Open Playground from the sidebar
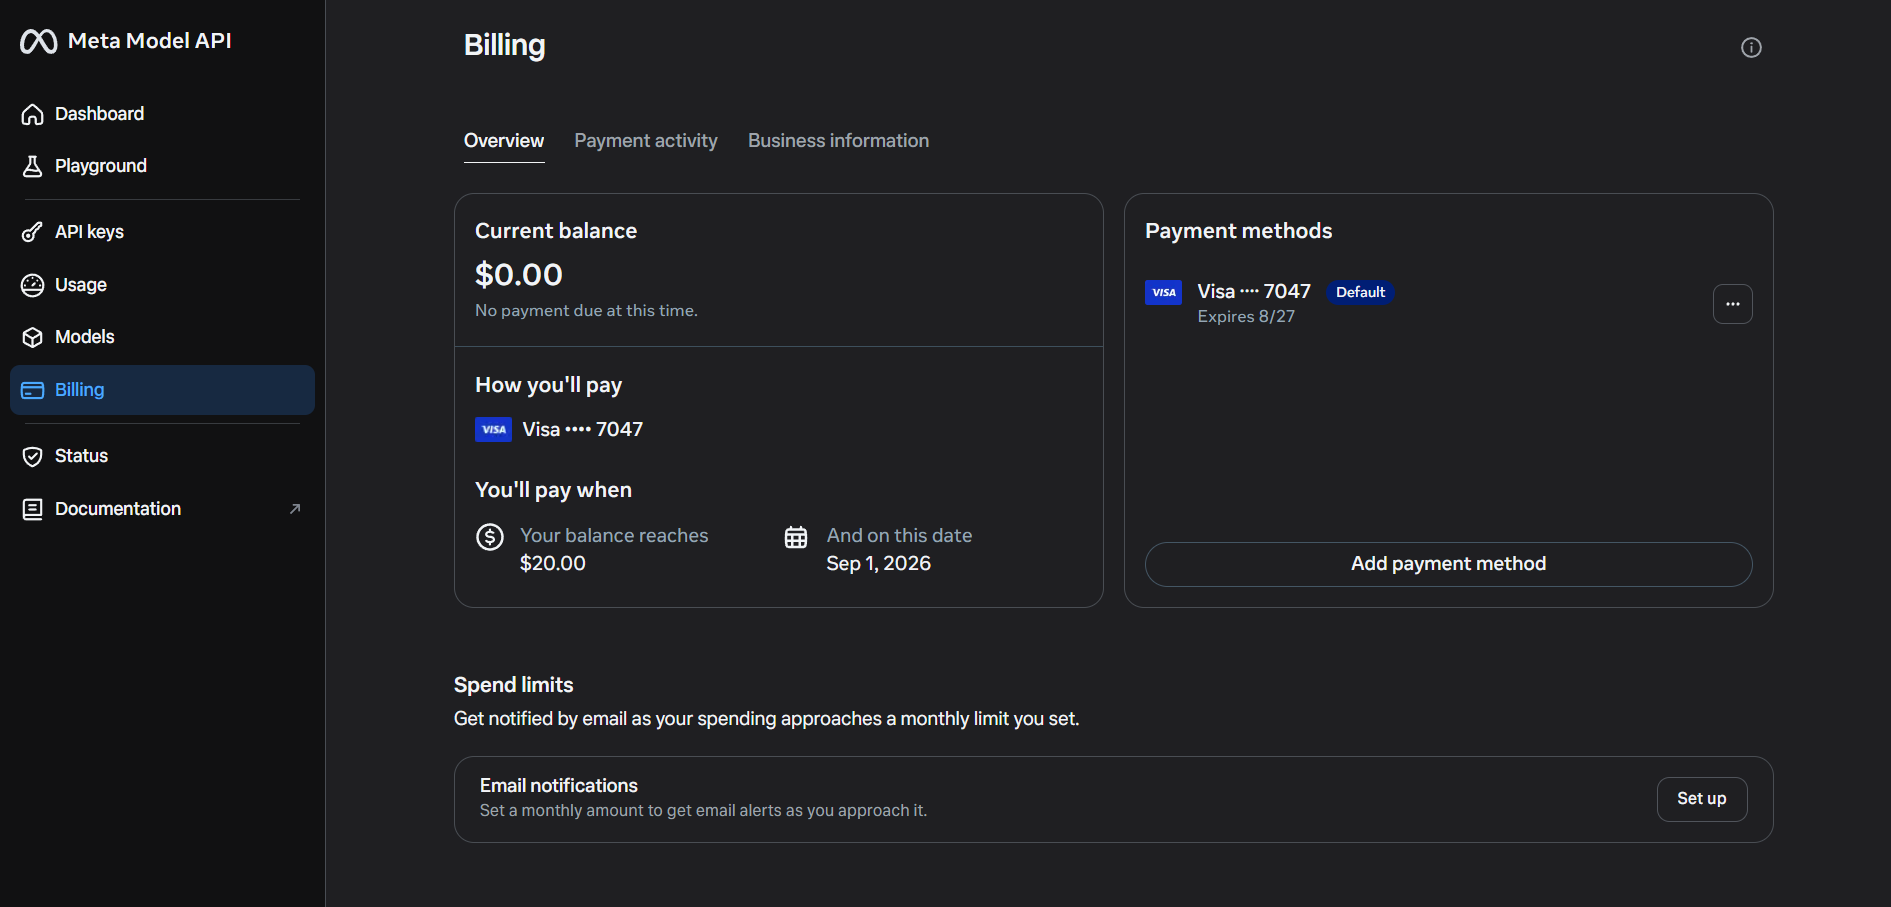The width and height of the screenshot is (1891, 907). (x=162, y=166)
